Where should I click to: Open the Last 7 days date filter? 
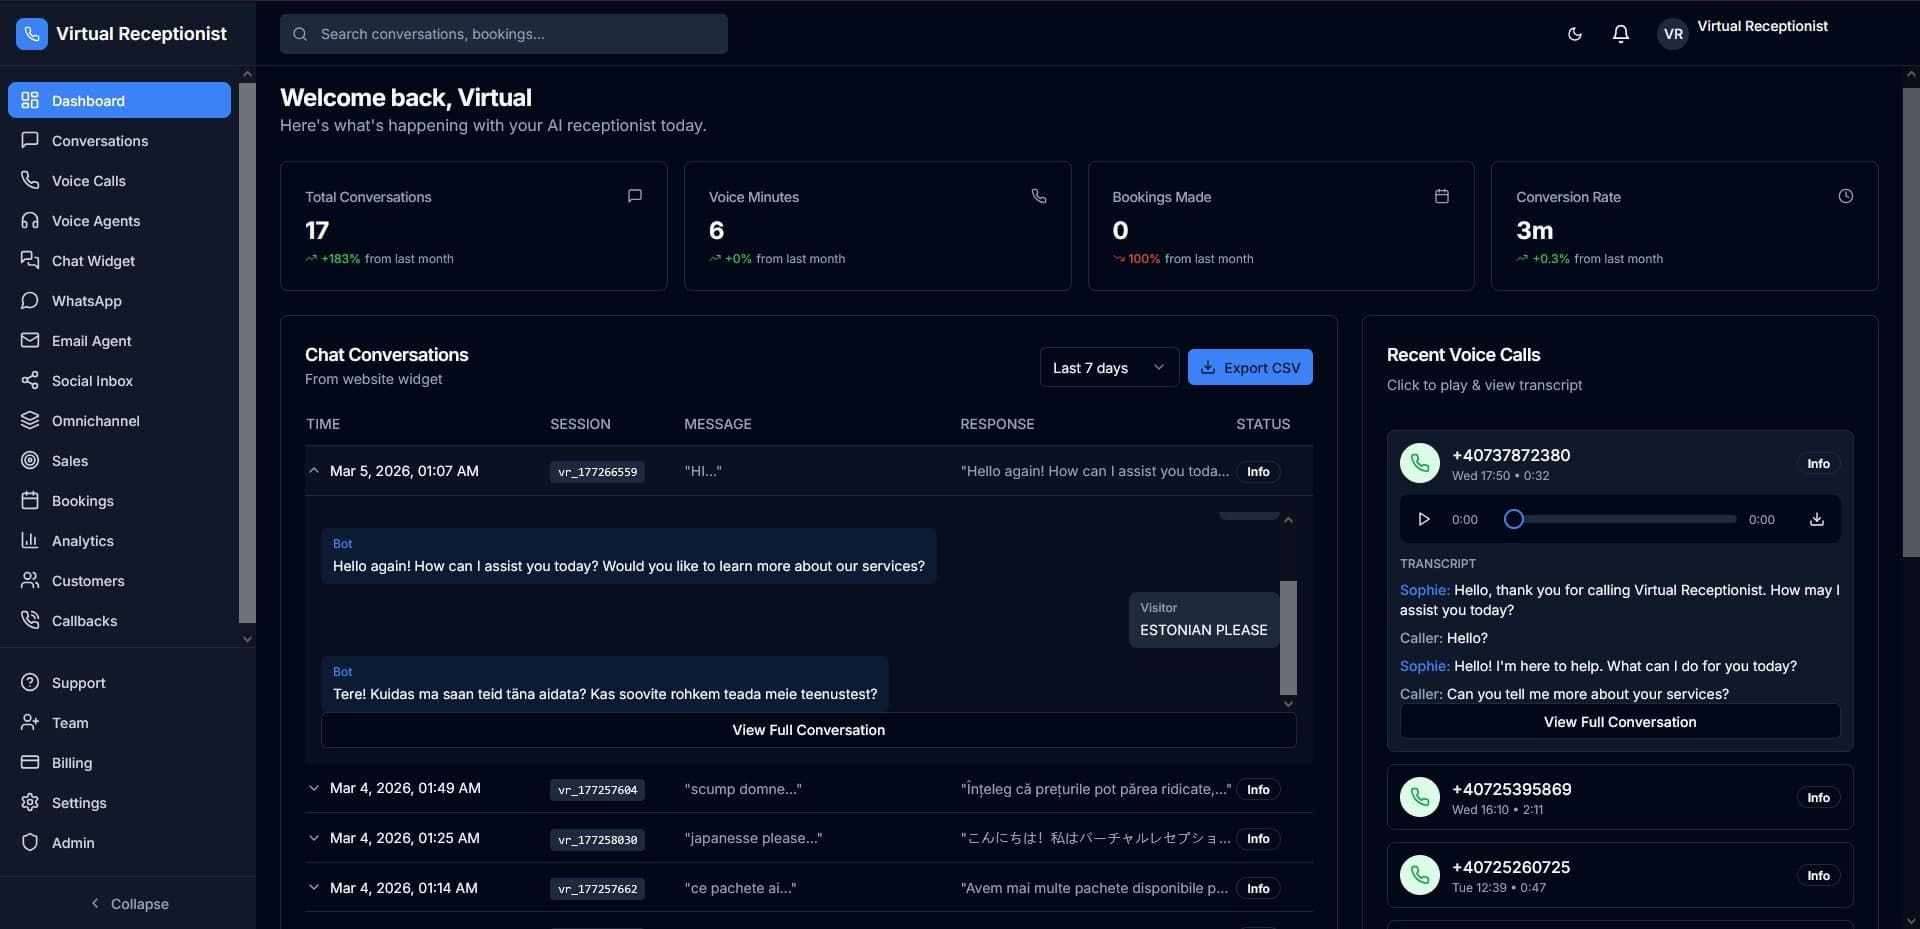tap(1108, 367)
